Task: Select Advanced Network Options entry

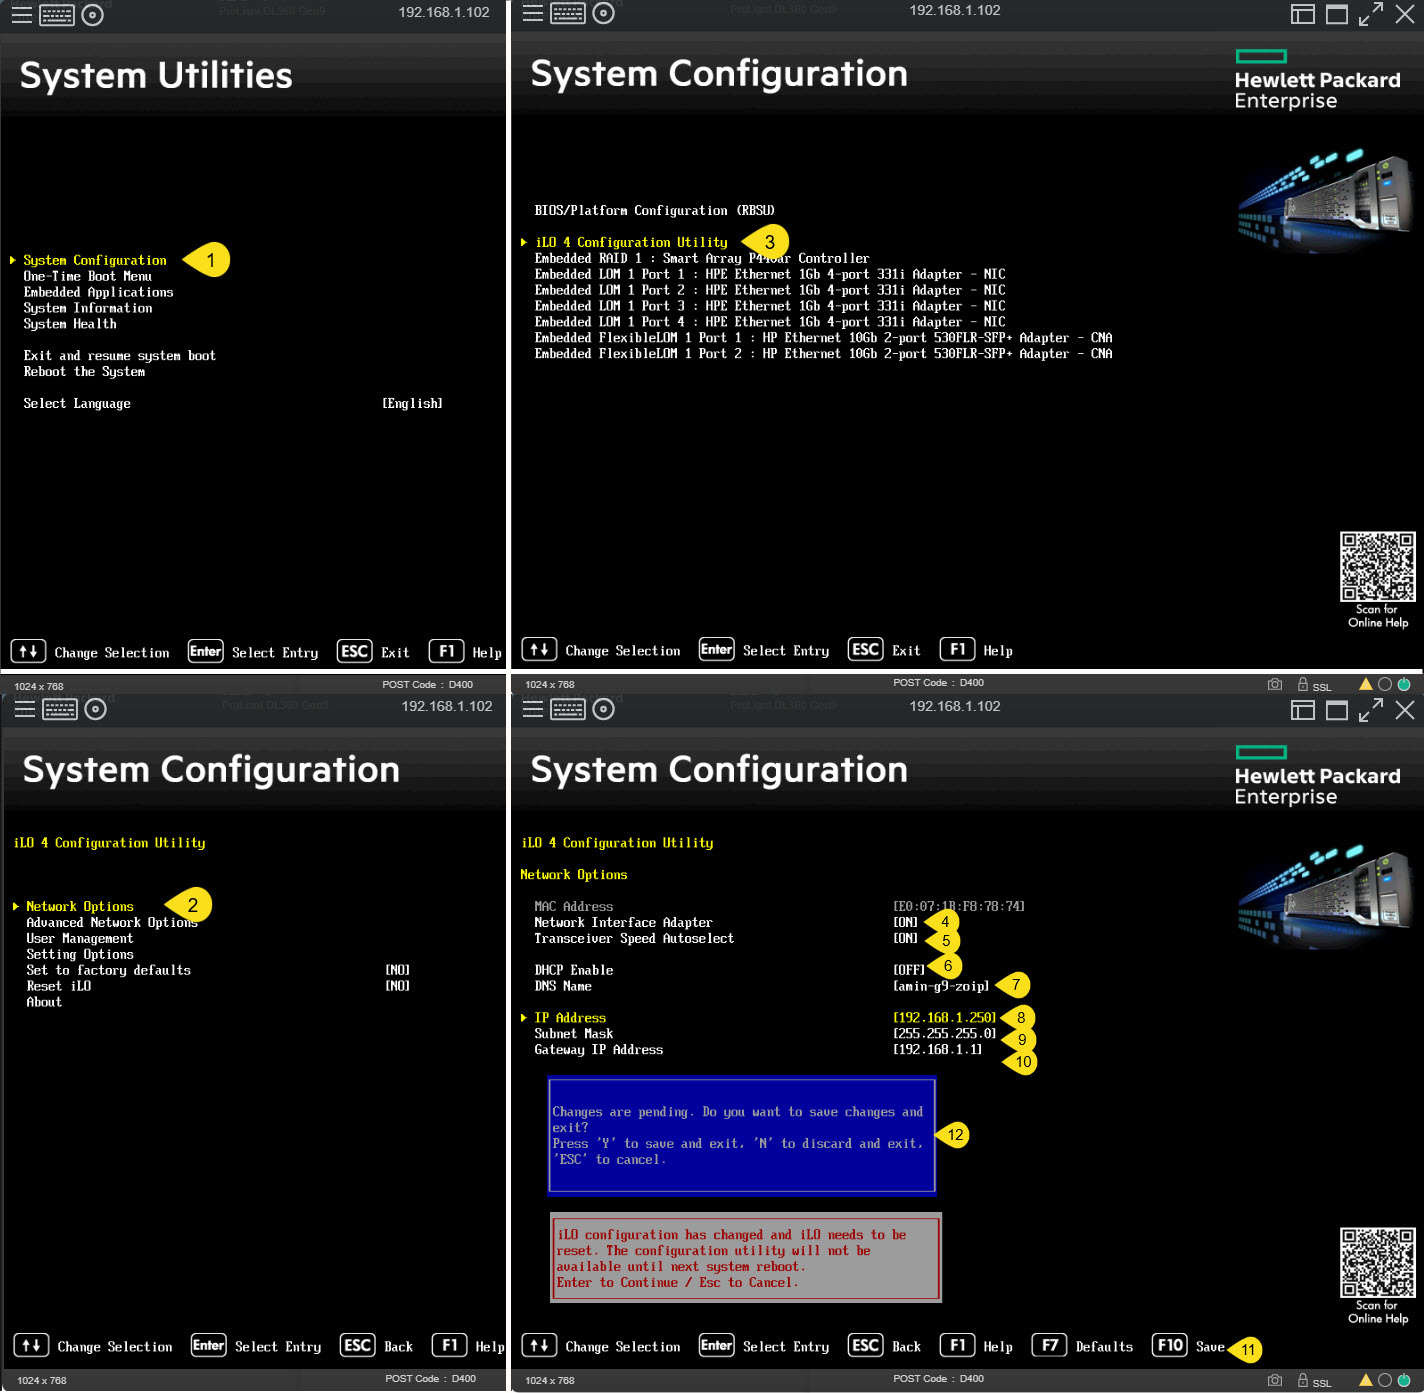Action: pos(112,923)
